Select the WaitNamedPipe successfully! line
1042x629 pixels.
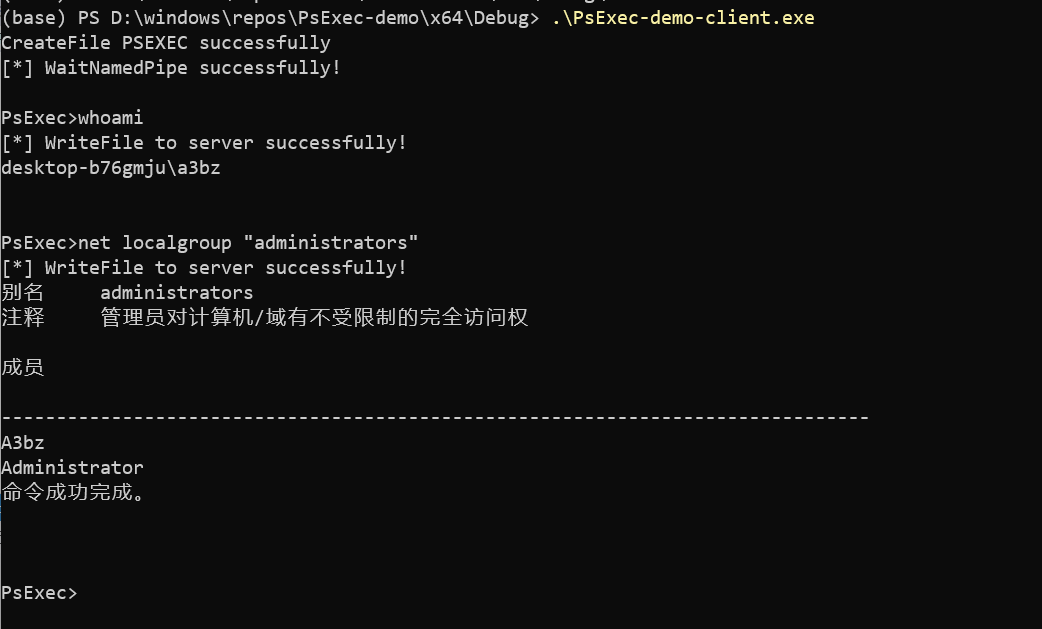171,68
